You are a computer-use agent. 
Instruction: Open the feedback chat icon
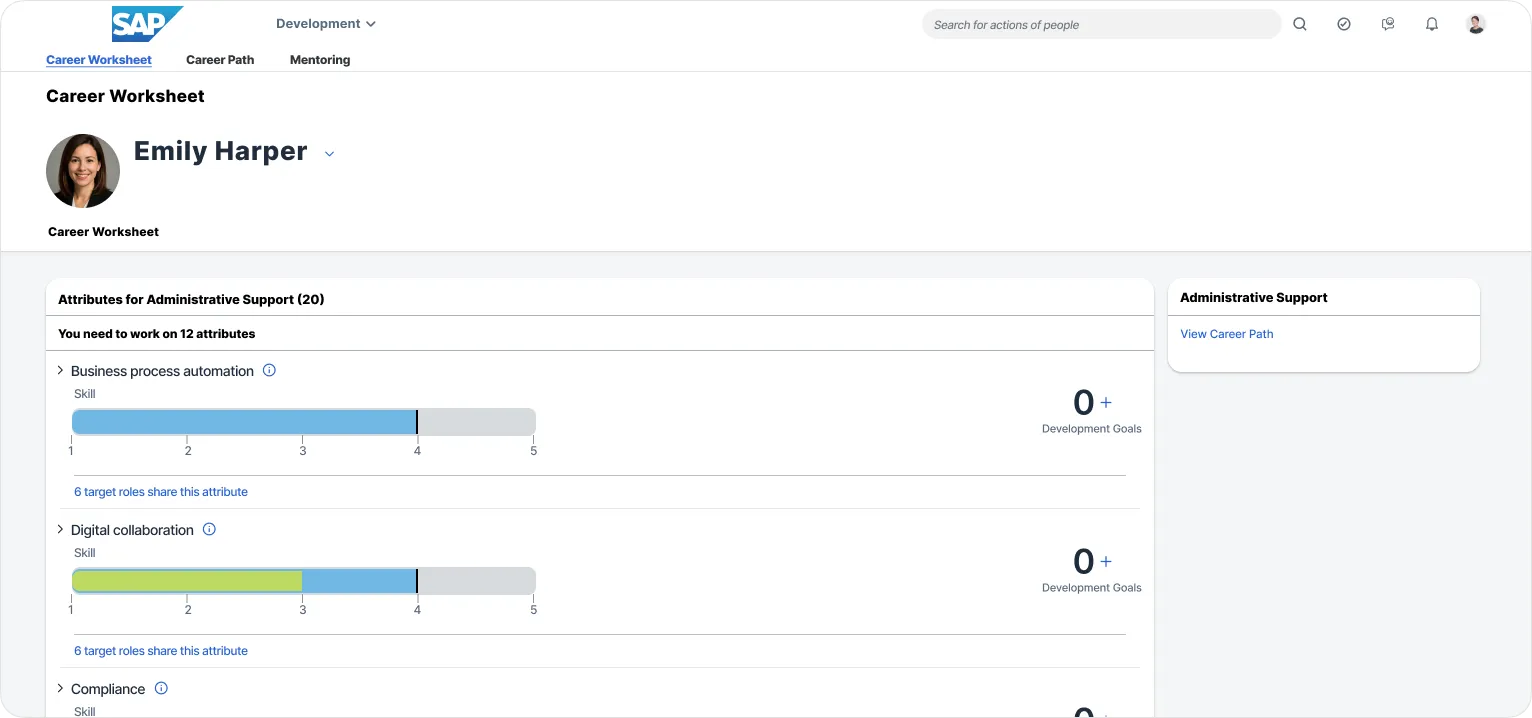pos(1387,23)
